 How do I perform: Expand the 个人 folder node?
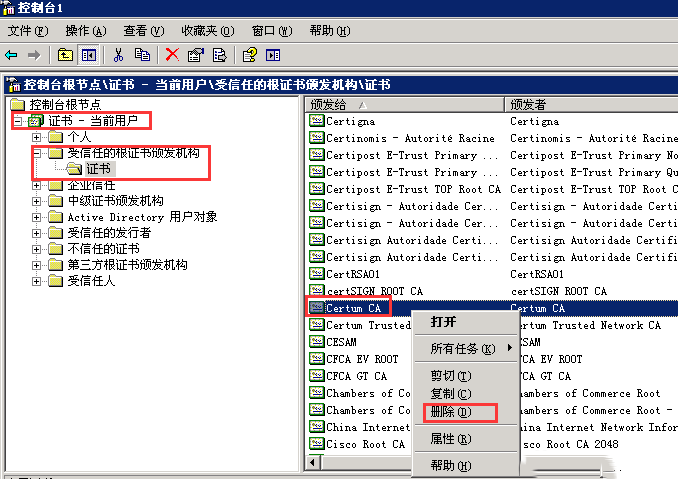pos(36,137)
